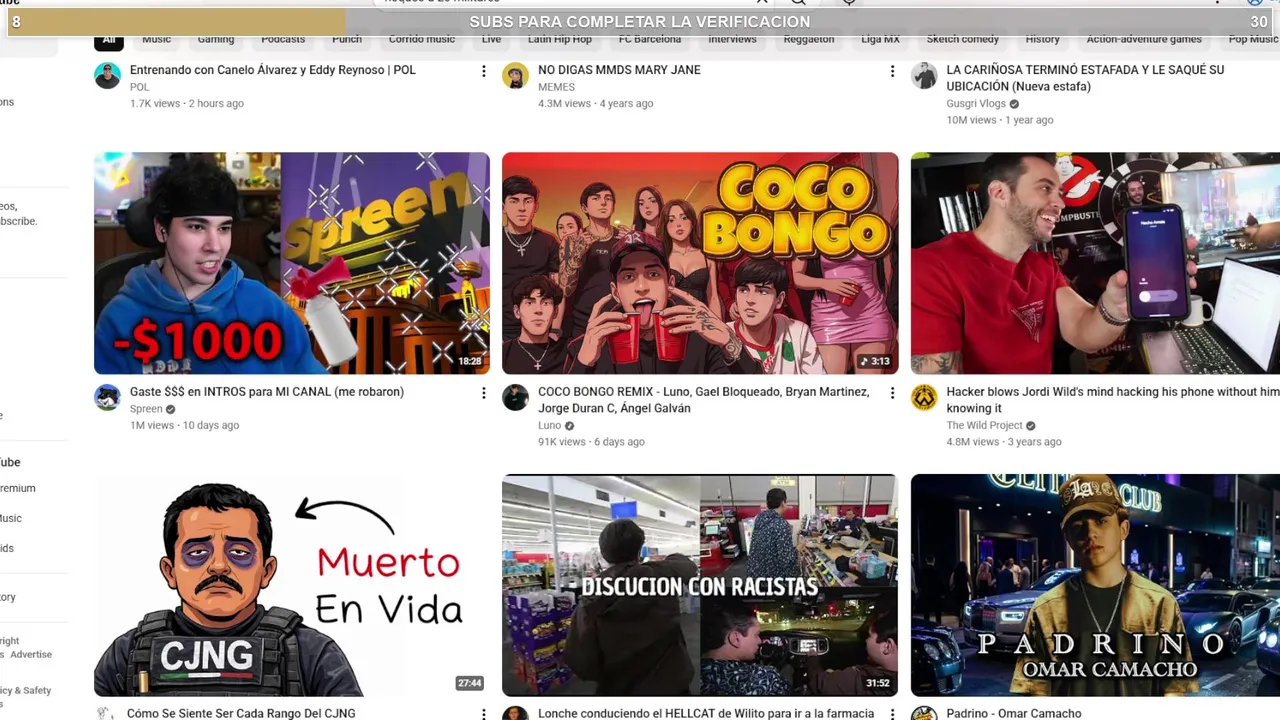Open the Muerto En Vida CJNG thumbnail
Image resolution: width=1280 pixels, height=720 pixels.
coord(292,585)
